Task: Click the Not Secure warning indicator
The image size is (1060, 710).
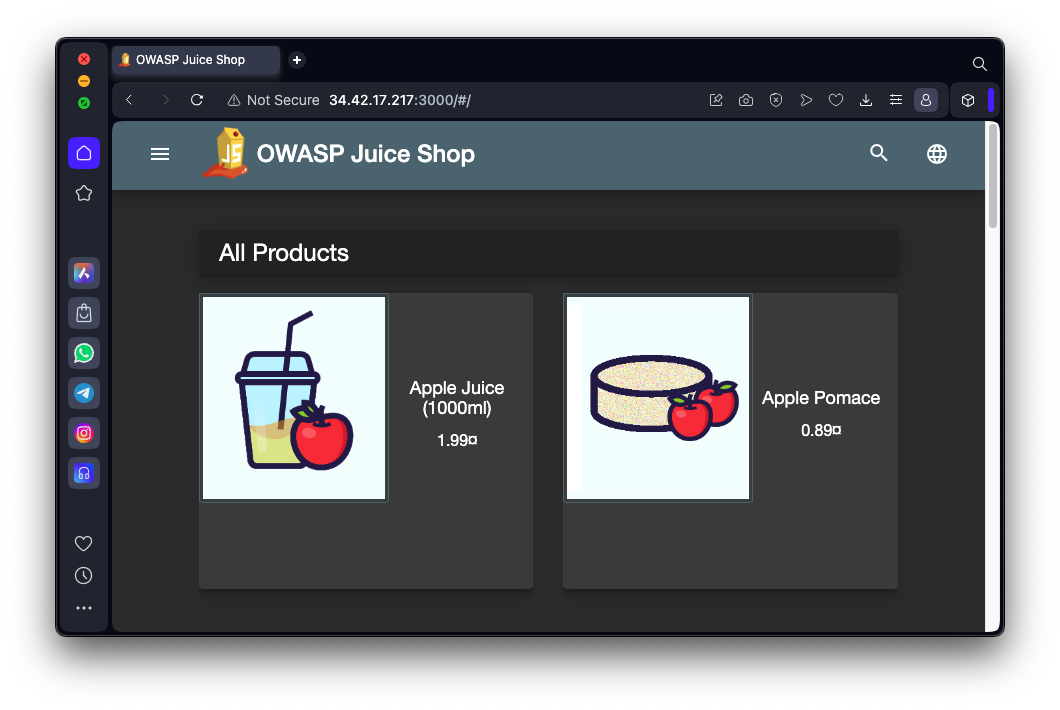Action: click(273, 100)
